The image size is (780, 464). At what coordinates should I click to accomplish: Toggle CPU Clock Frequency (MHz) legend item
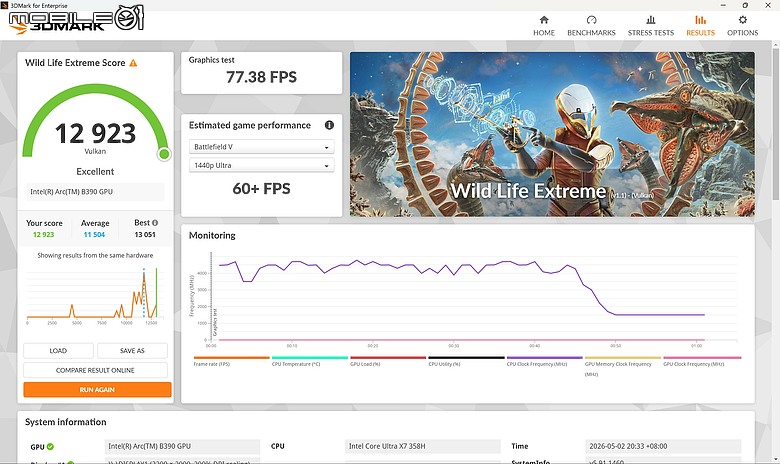(x=544, y=362)
